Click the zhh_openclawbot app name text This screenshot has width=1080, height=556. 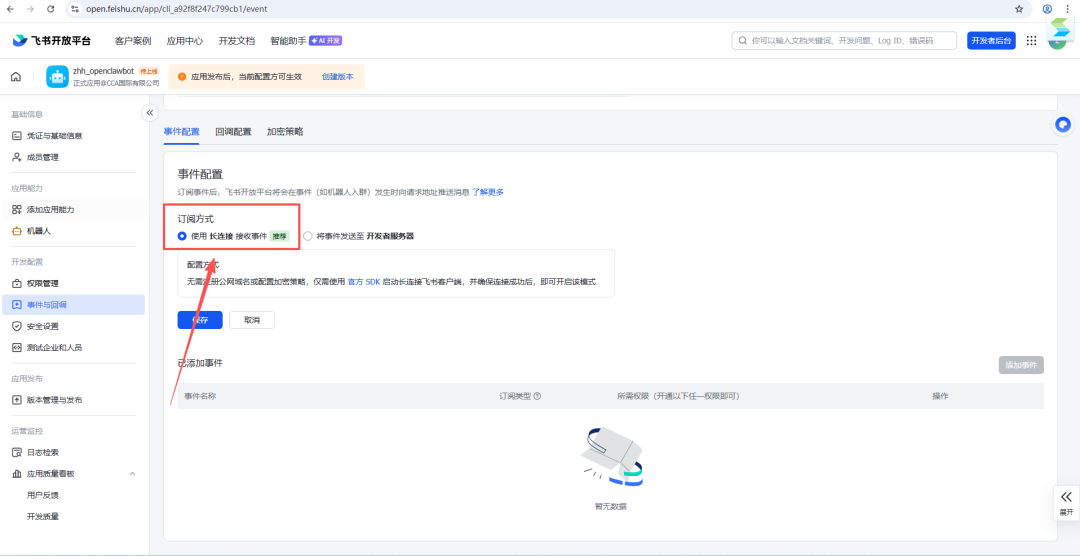pos(103,71)
